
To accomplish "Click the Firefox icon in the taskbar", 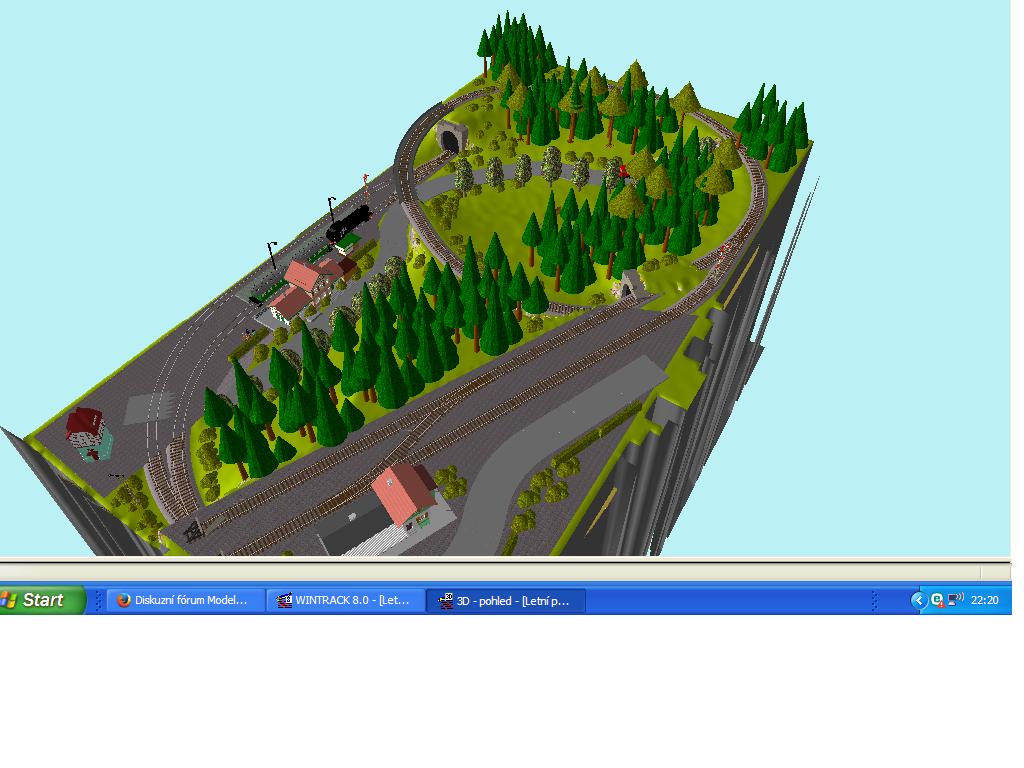I will 123,600.
